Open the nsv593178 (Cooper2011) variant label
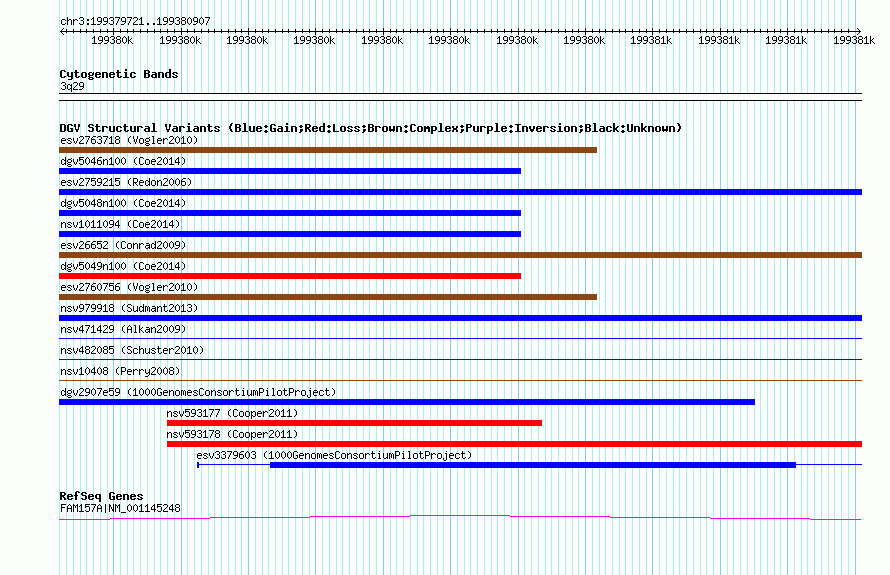The height and width of the screenshot is (575, 890). 232,434
